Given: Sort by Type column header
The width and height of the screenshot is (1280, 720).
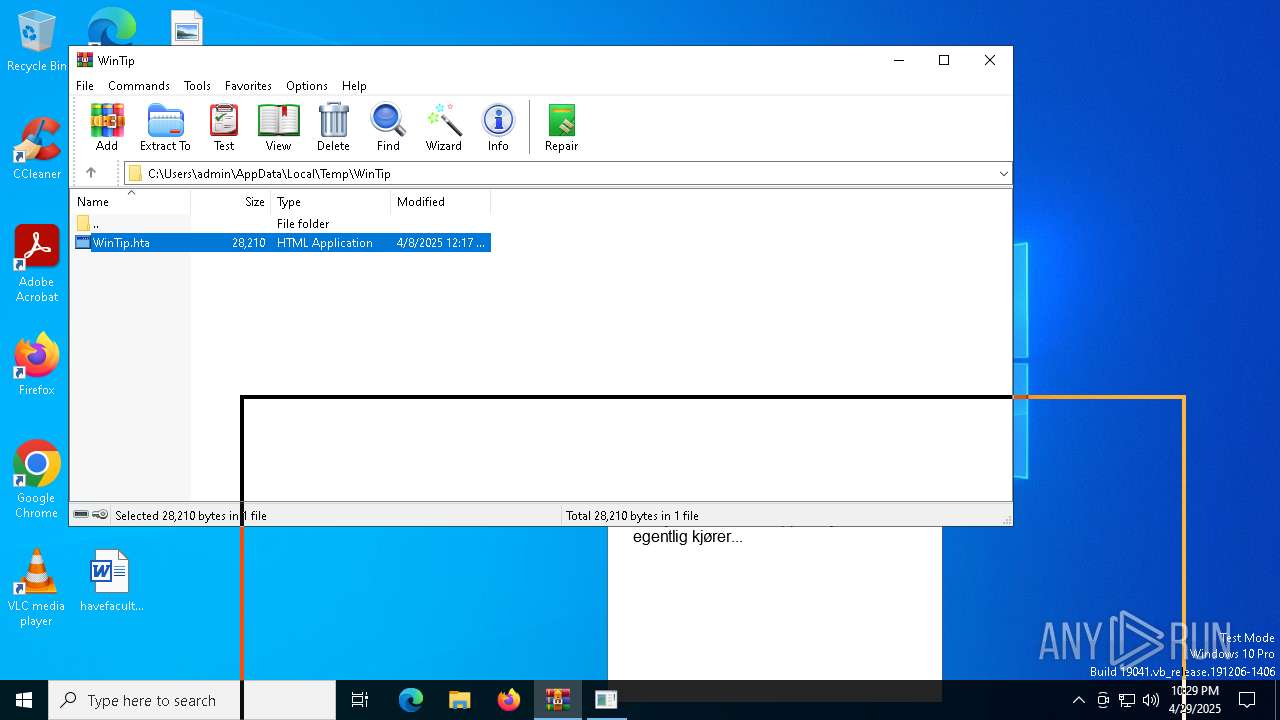Looking at the screenshot, I should tap(330, 202).
